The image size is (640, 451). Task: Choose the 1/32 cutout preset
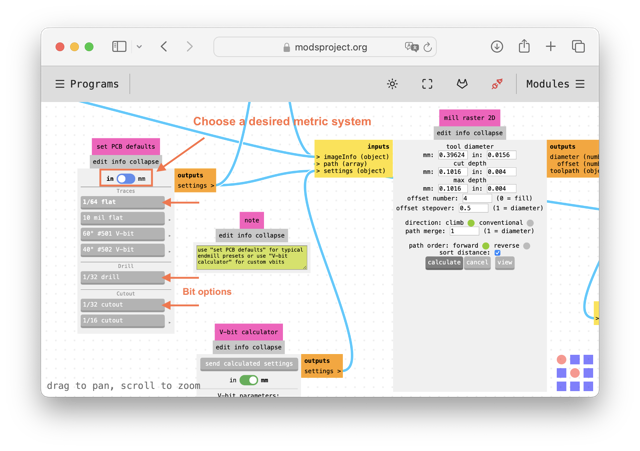(122, 305)
